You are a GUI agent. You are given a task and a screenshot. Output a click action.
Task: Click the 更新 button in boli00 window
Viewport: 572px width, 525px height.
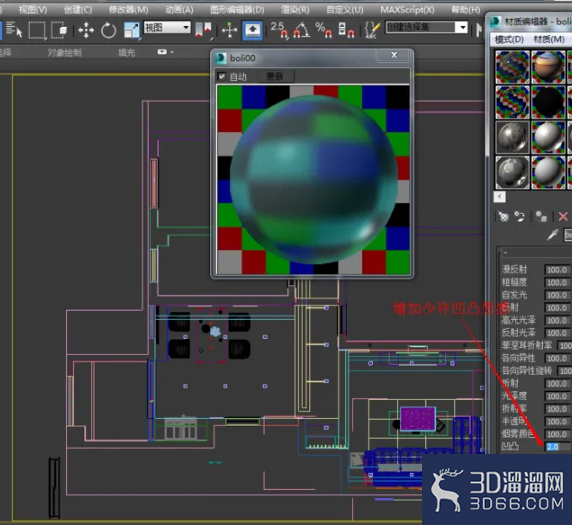point(274,76)
